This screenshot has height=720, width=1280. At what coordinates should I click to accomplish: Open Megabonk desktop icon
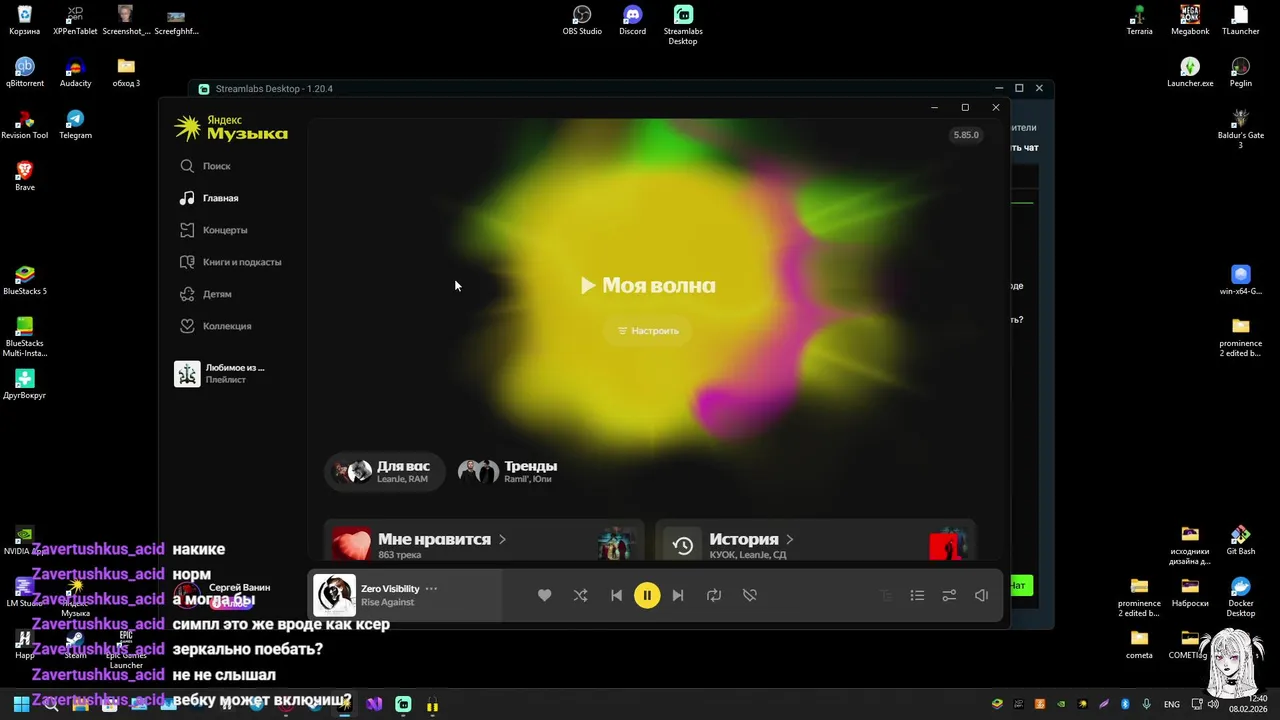[x=1190, y=20]
